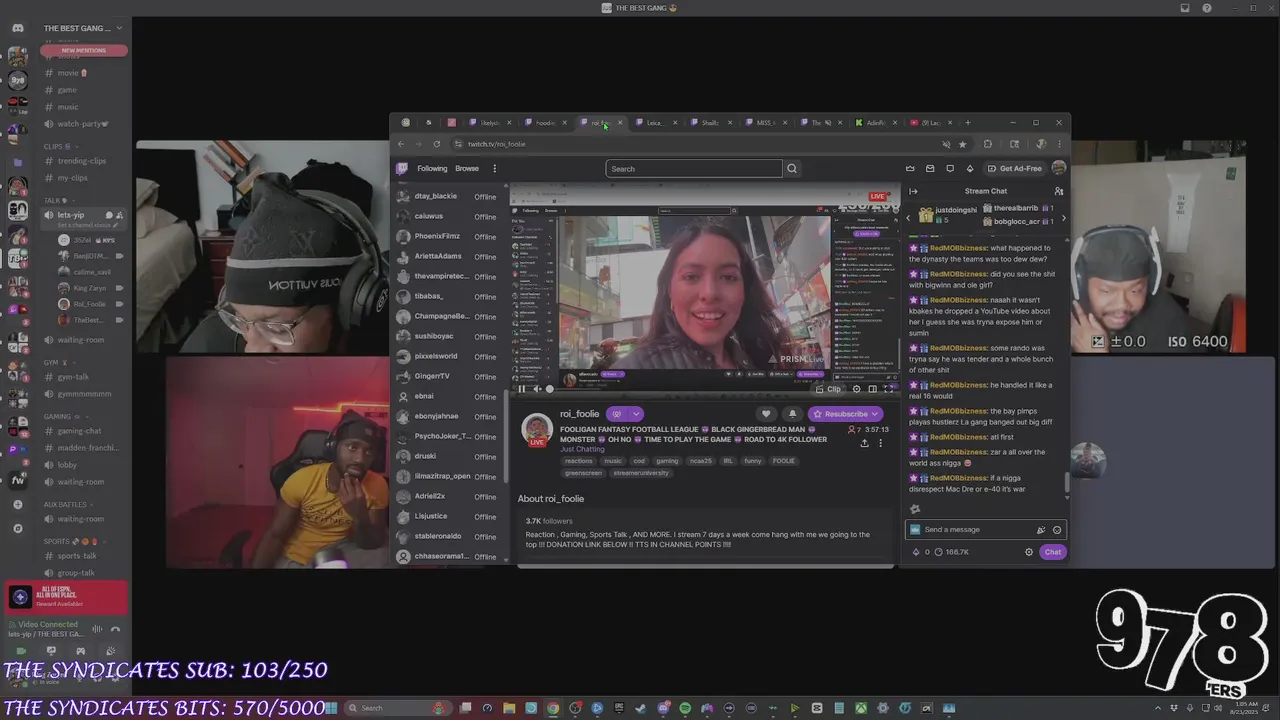Open the Twitch home logo

pyautogui.click(x=402, y=168)
